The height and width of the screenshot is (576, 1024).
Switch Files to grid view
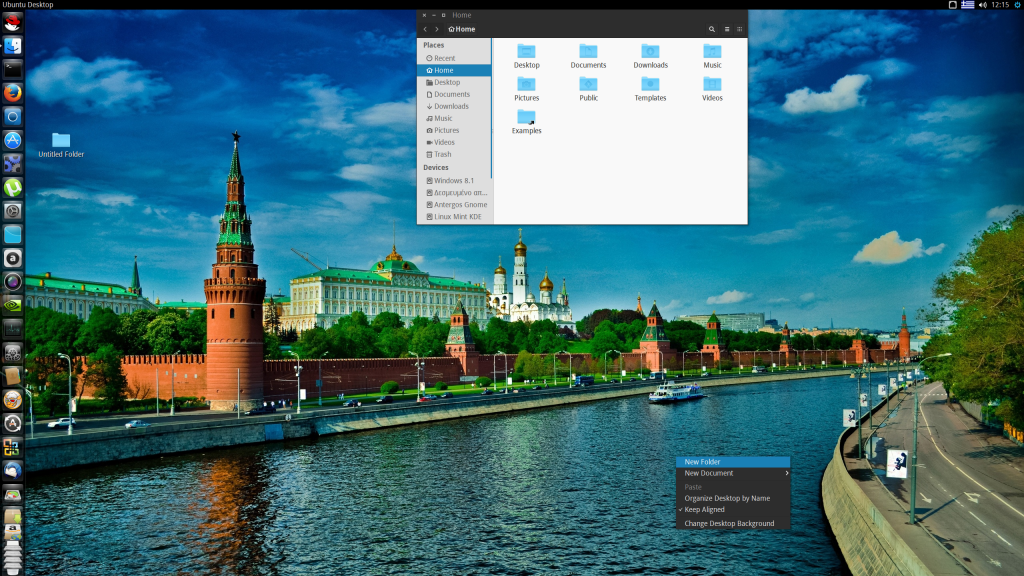click(739, 29)
